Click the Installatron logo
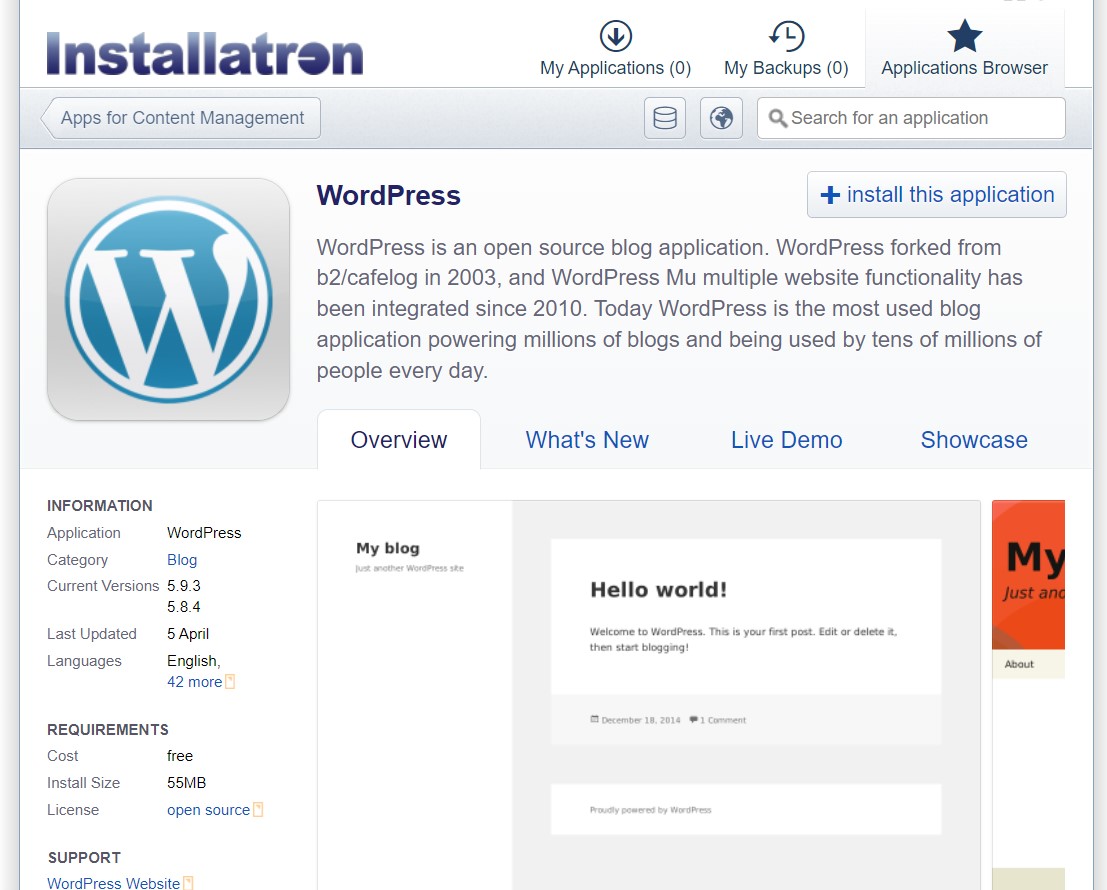The image size is (1107, 890). pyautogui.click(x=205, y=54)
